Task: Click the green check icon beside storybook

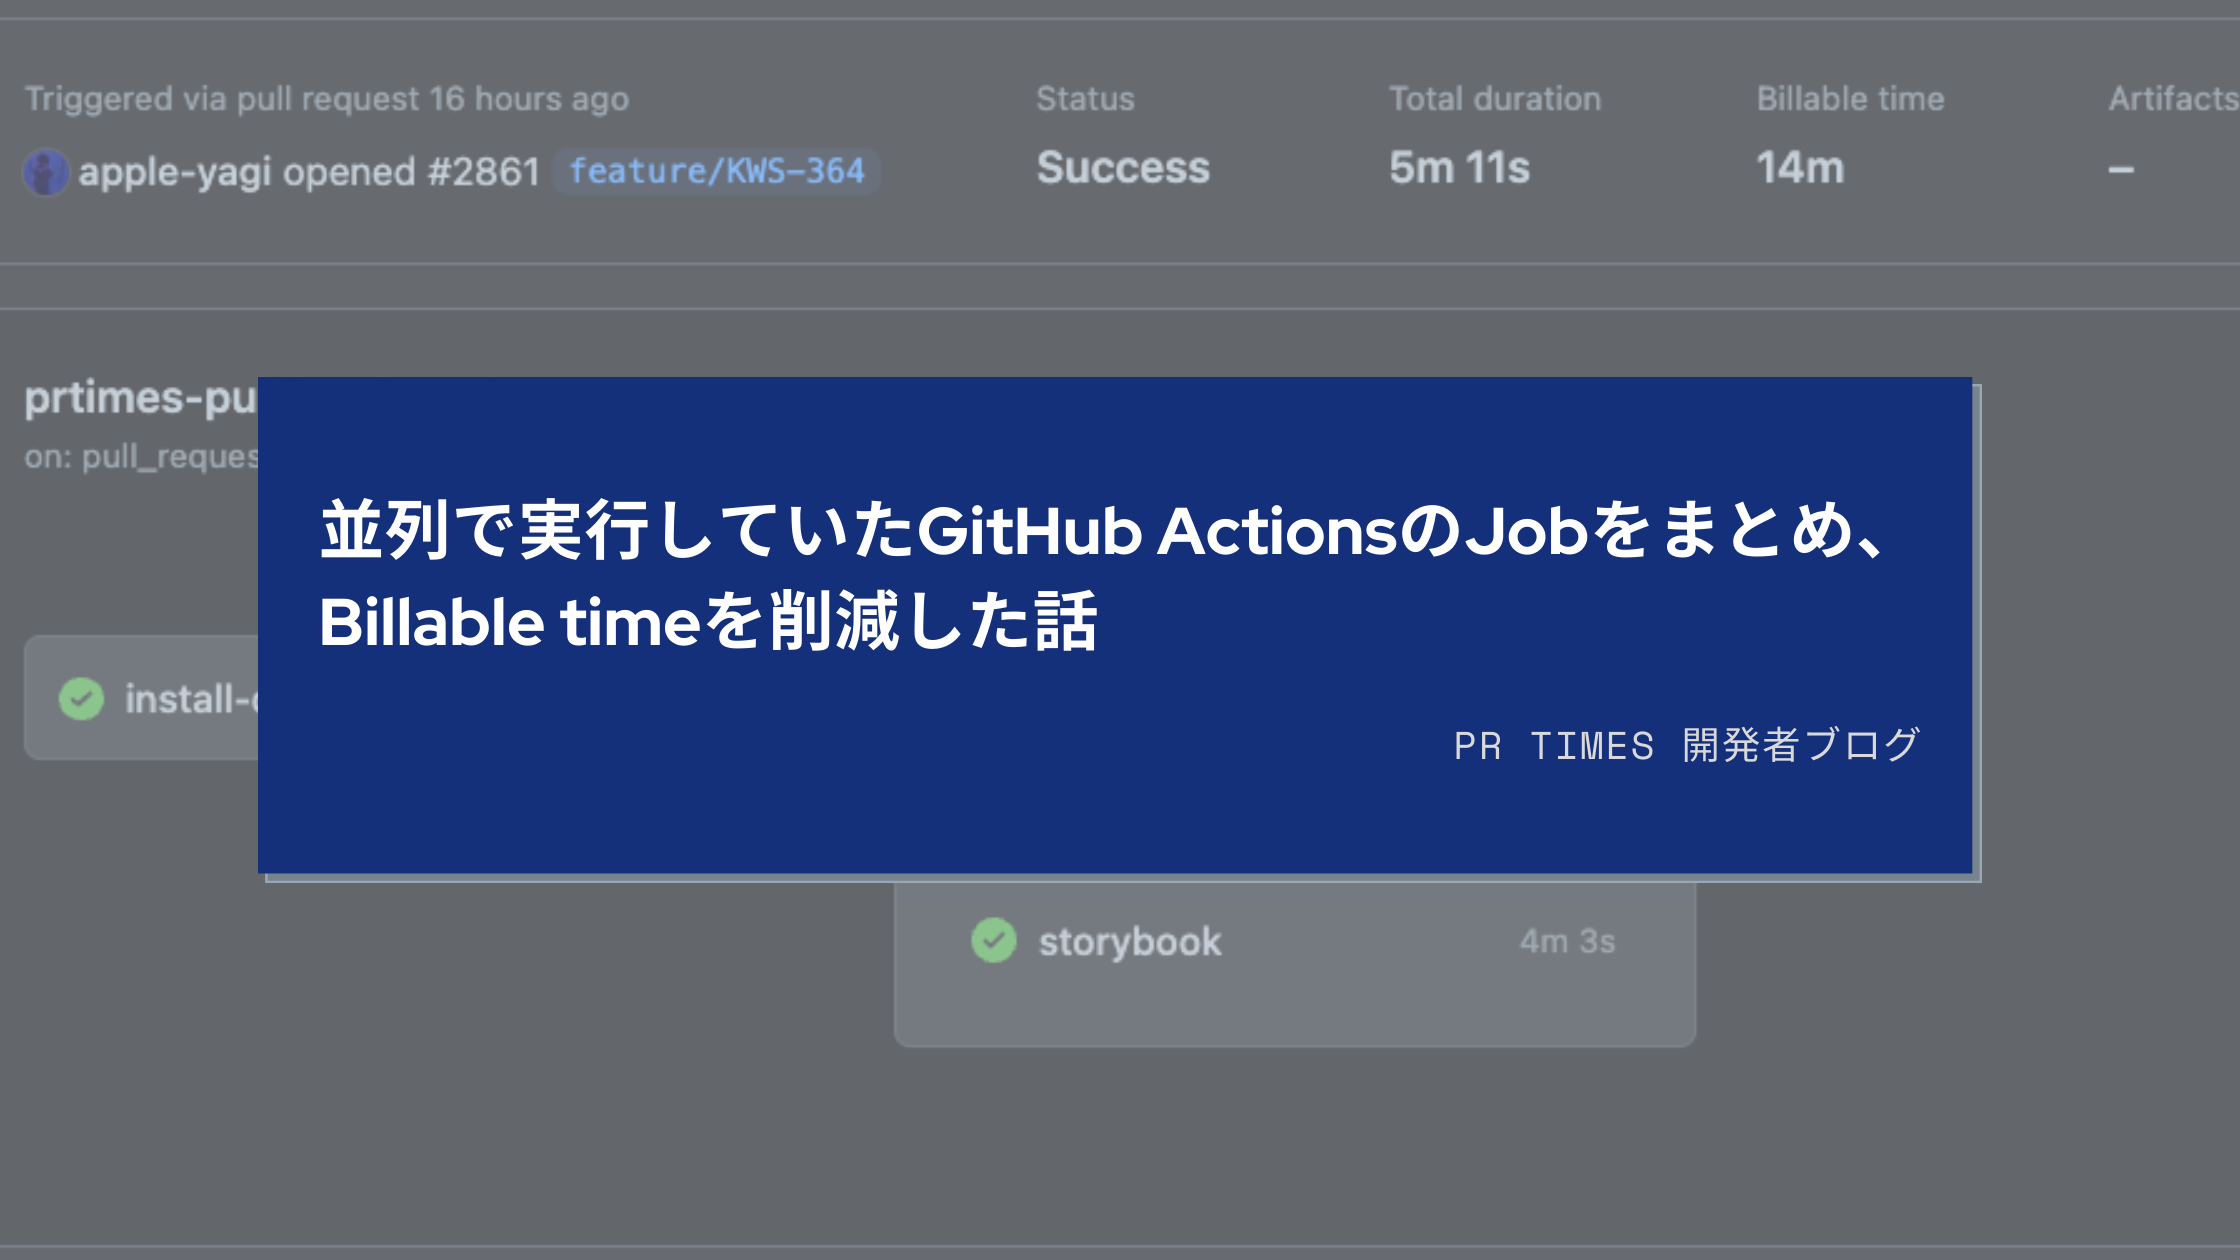Action: 993,941
